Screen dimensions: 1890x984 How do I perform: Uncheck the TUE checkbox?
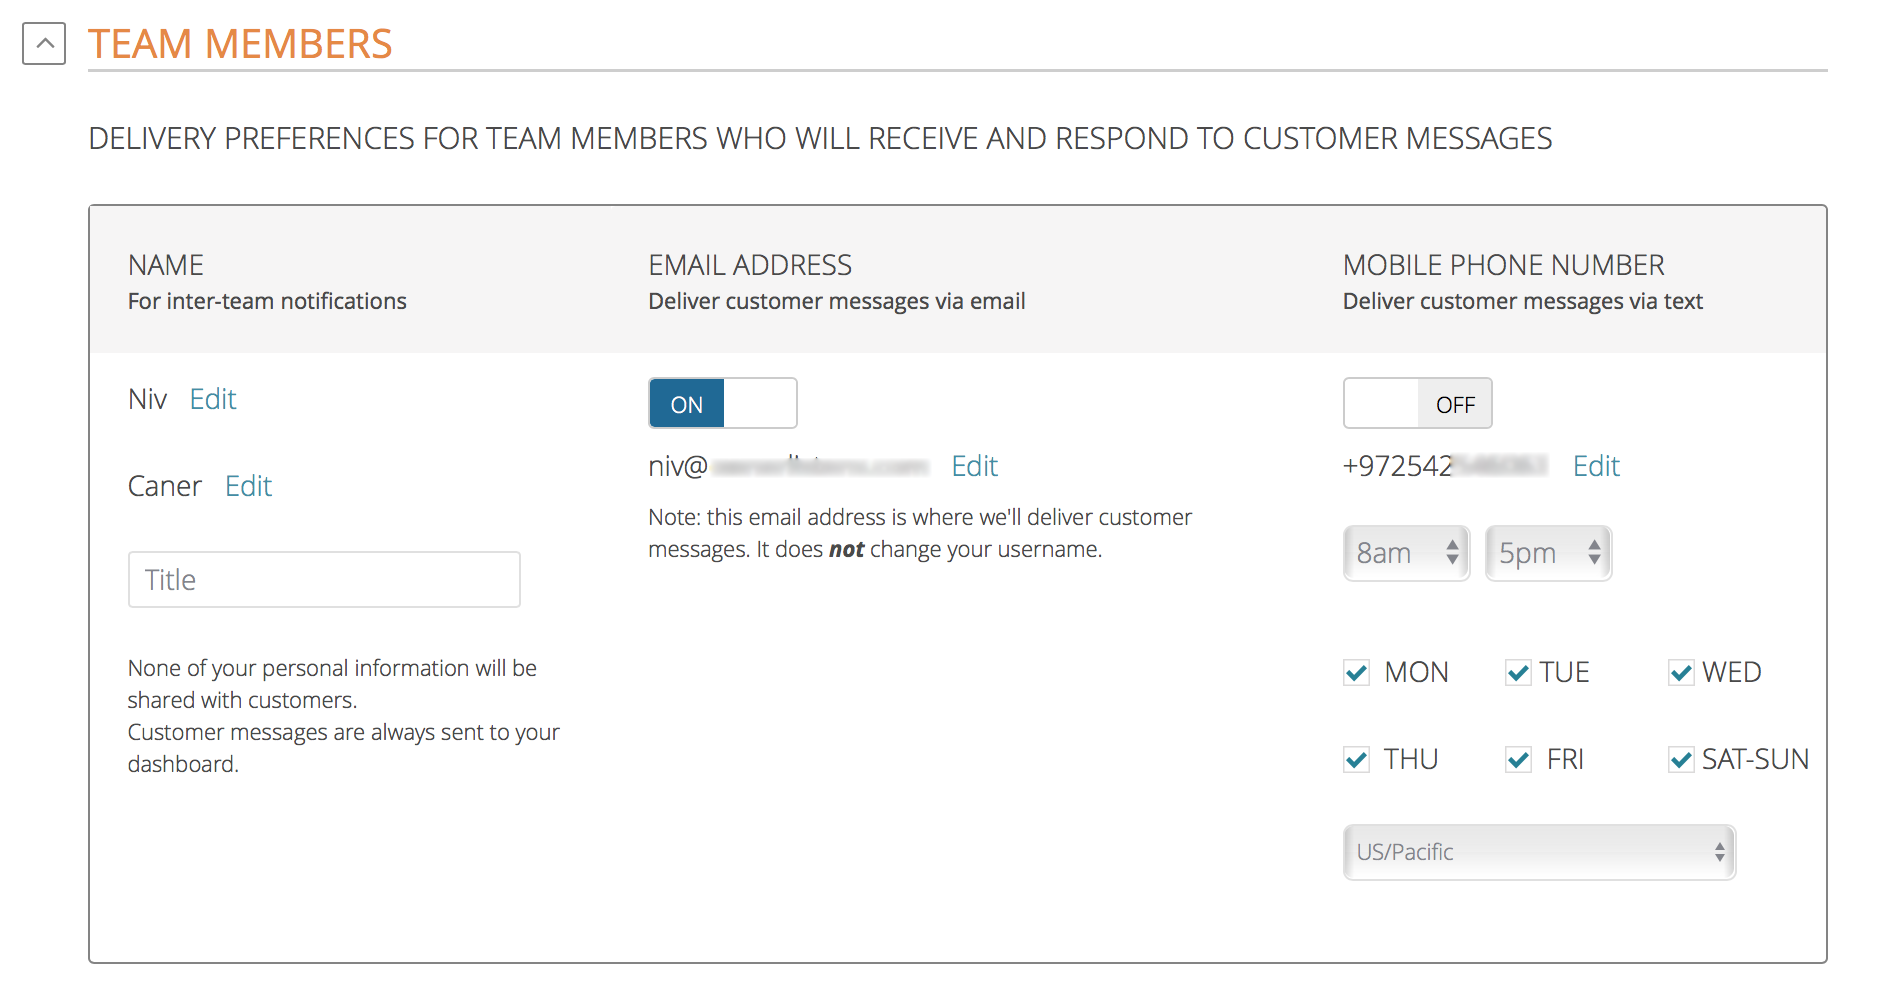click(1518, 673)
